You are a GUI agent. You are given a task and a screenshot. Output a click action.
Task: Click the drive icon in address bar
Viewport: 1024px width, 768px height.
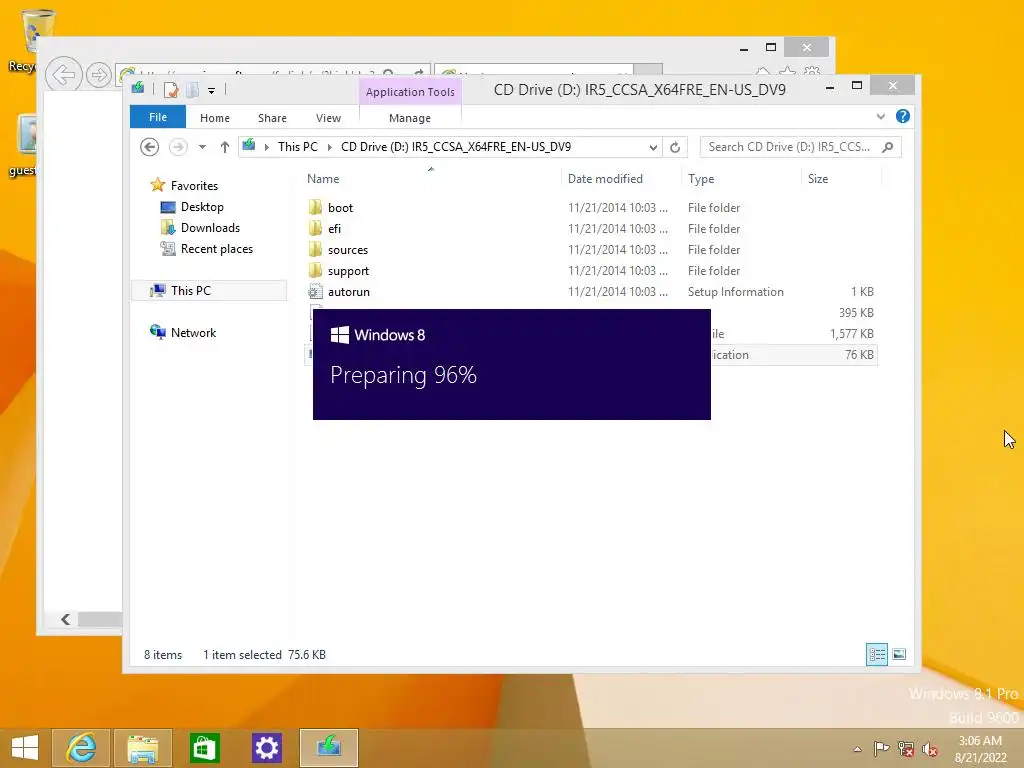pos(249,146)
